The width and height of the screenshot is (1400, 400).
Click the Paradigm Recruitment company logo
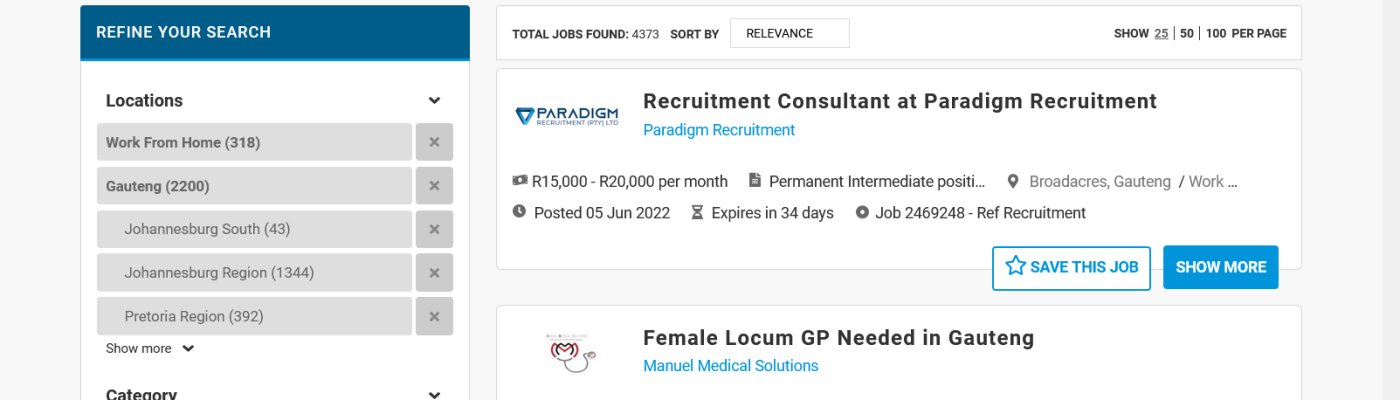[x=567, y=116]
